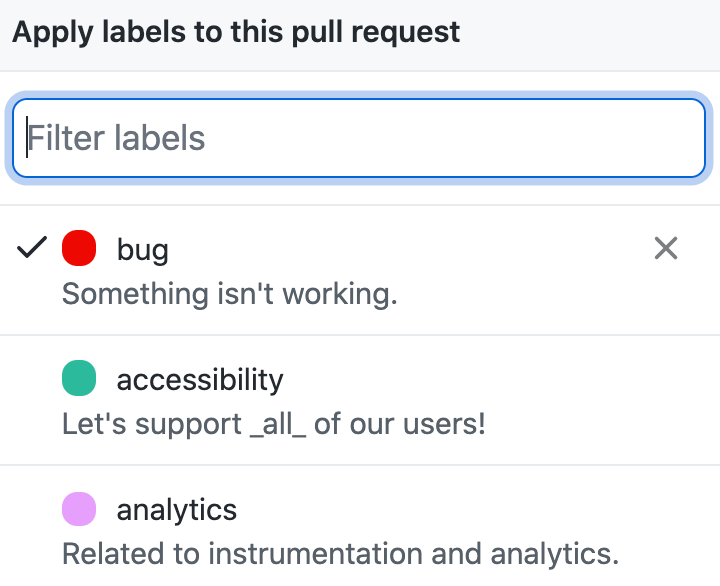Apply the "accessibility" label name

(200, 380)
